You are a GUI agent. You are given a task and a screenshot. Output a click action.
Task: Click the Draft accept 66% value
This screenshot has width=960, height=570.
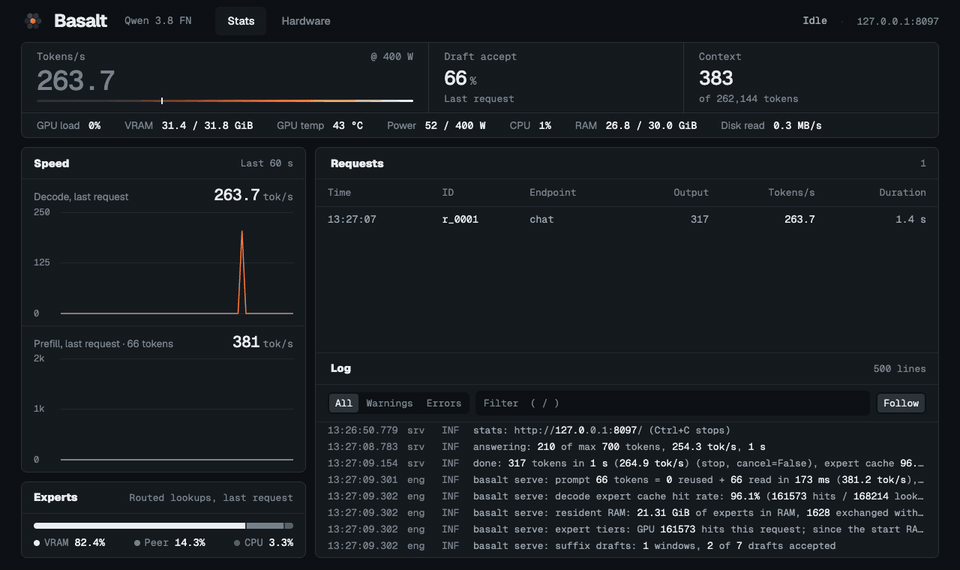click(x=460, y=78)
